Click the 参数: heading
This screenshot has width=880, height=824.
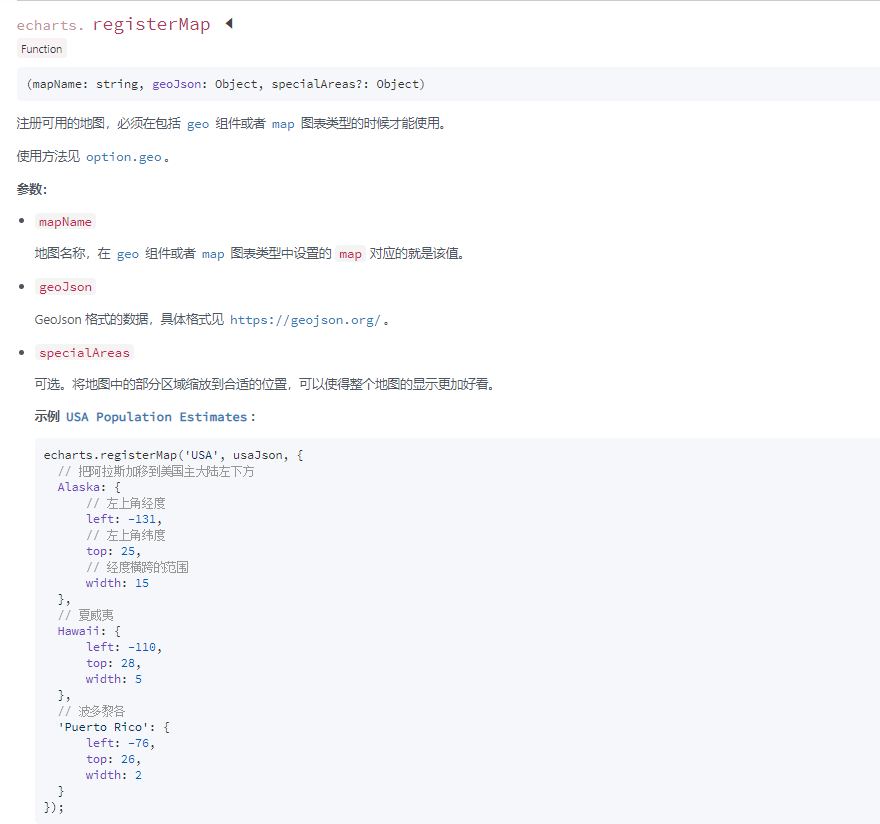pyautogui.click(x=32, y=189)
